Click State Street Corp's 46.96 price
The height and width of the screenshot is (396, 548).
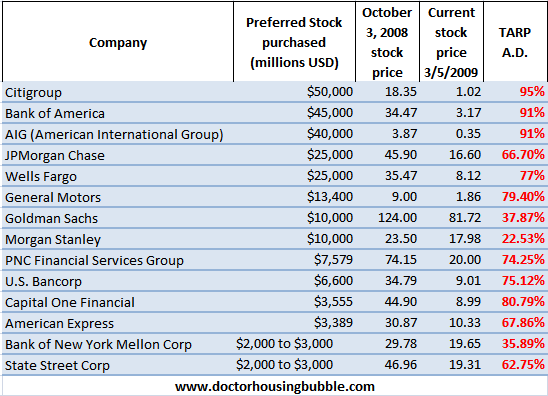pos(401,365)
